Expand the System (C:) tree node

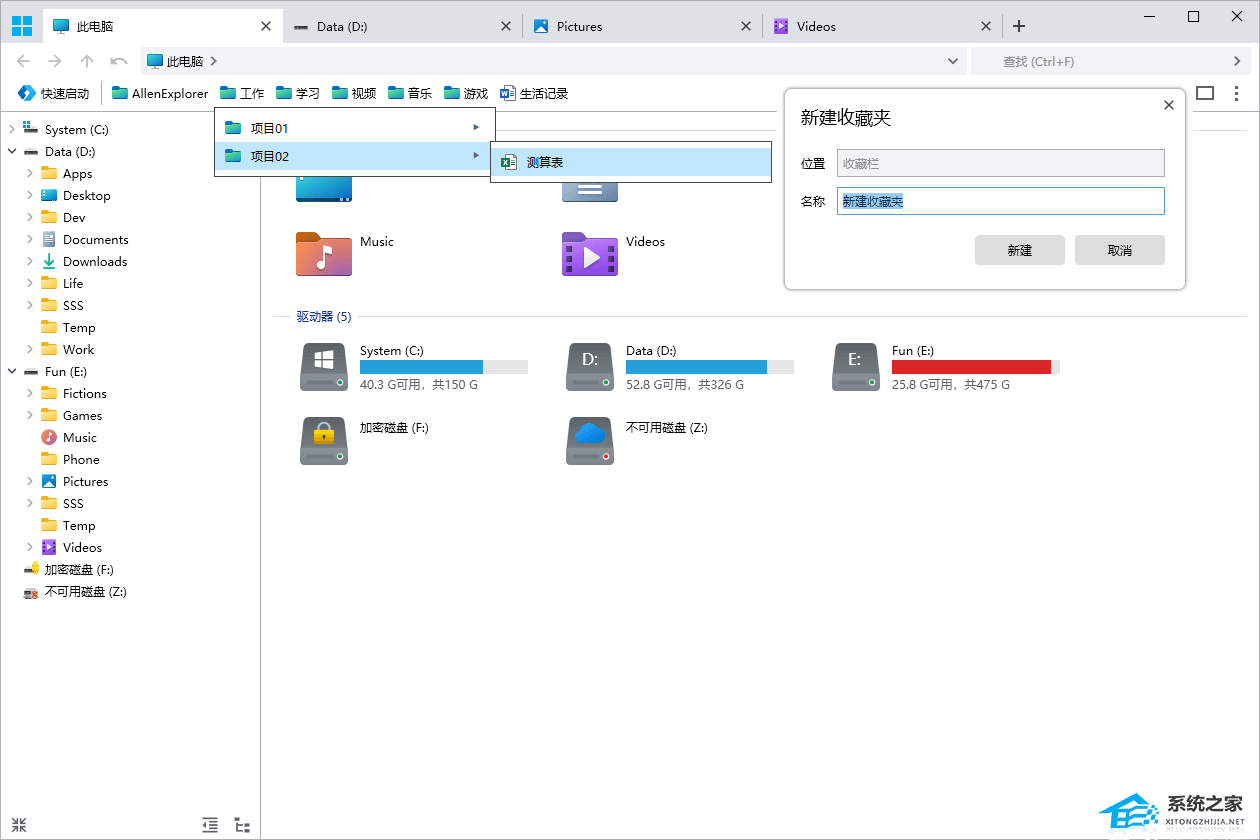12,129
